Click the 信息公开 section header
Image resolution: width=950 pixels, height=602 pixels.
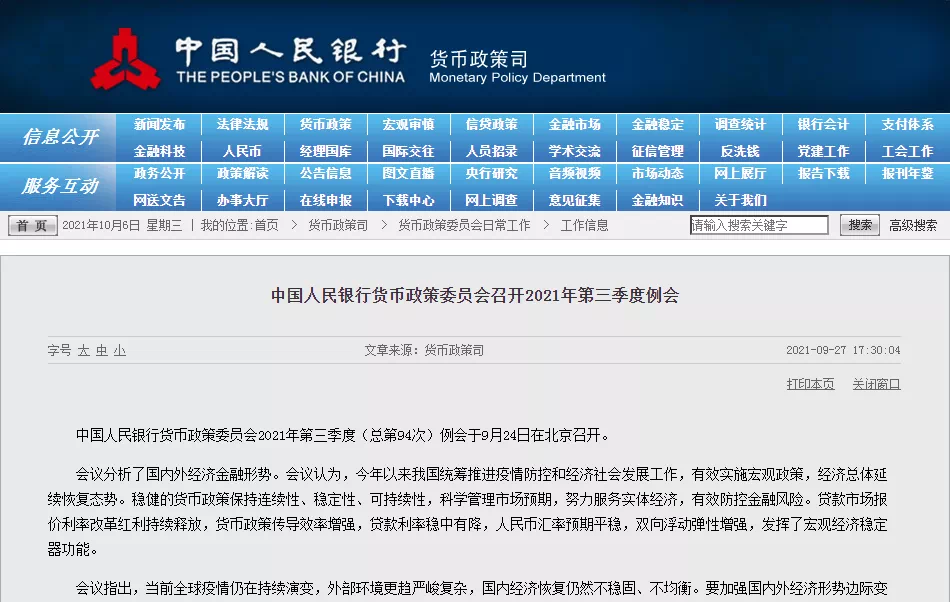pos(60,137)
